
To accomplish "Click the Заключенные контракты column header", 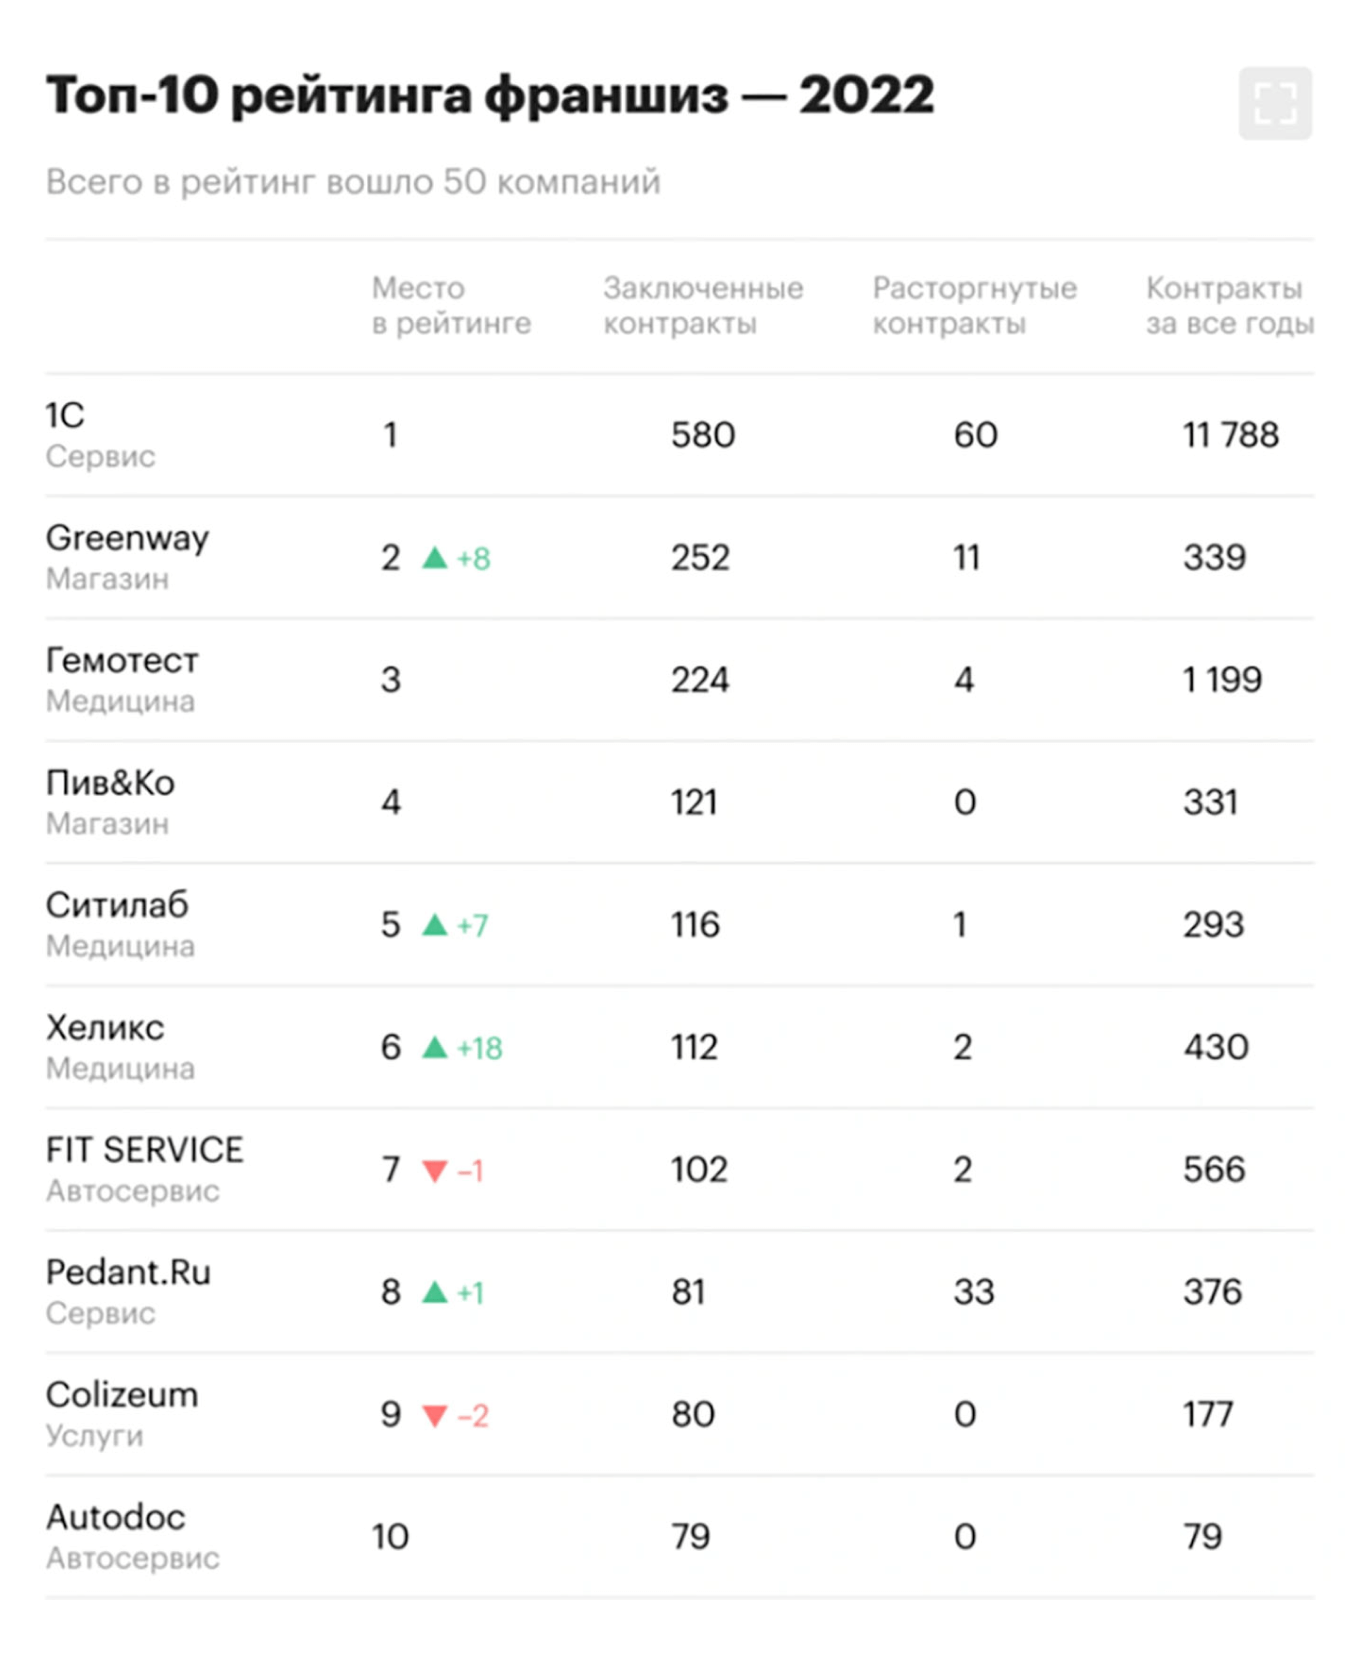I will click(x=702, y=305).
